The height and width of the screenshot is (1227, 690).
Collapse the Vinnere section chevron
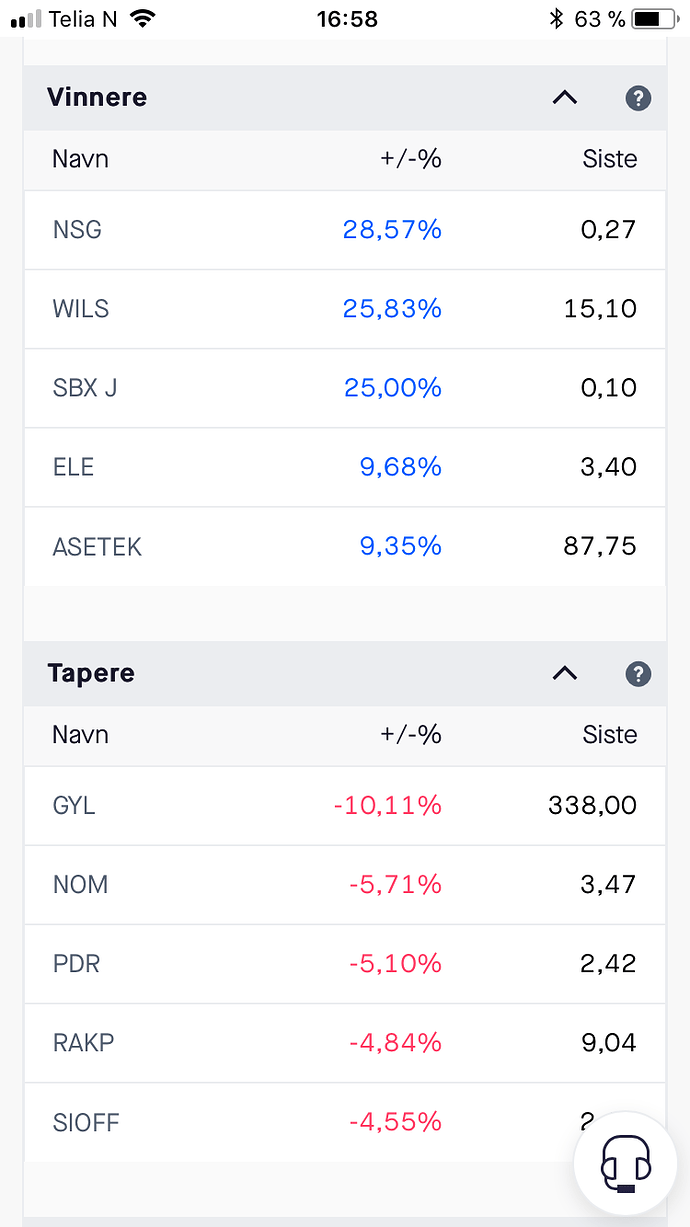click(x=565, y=98)
